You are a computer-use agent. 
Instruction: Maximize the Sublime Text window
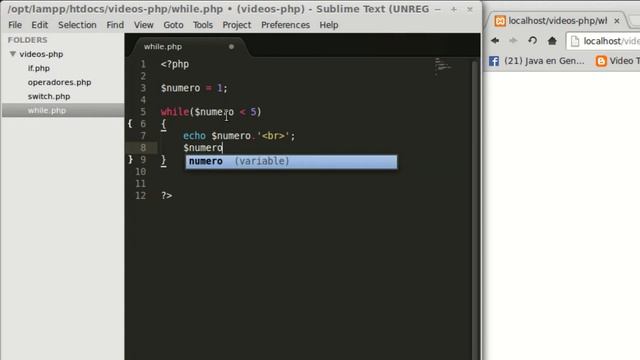[x=453, y=9]
